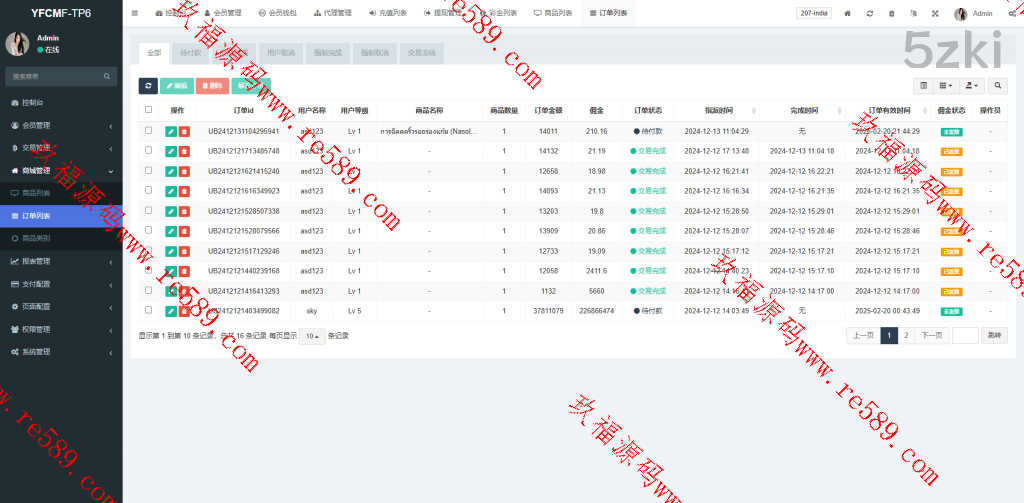Tick the checkbox for the sky user's order
This screenshot has width=1024, height=503.
pos(149,310)
